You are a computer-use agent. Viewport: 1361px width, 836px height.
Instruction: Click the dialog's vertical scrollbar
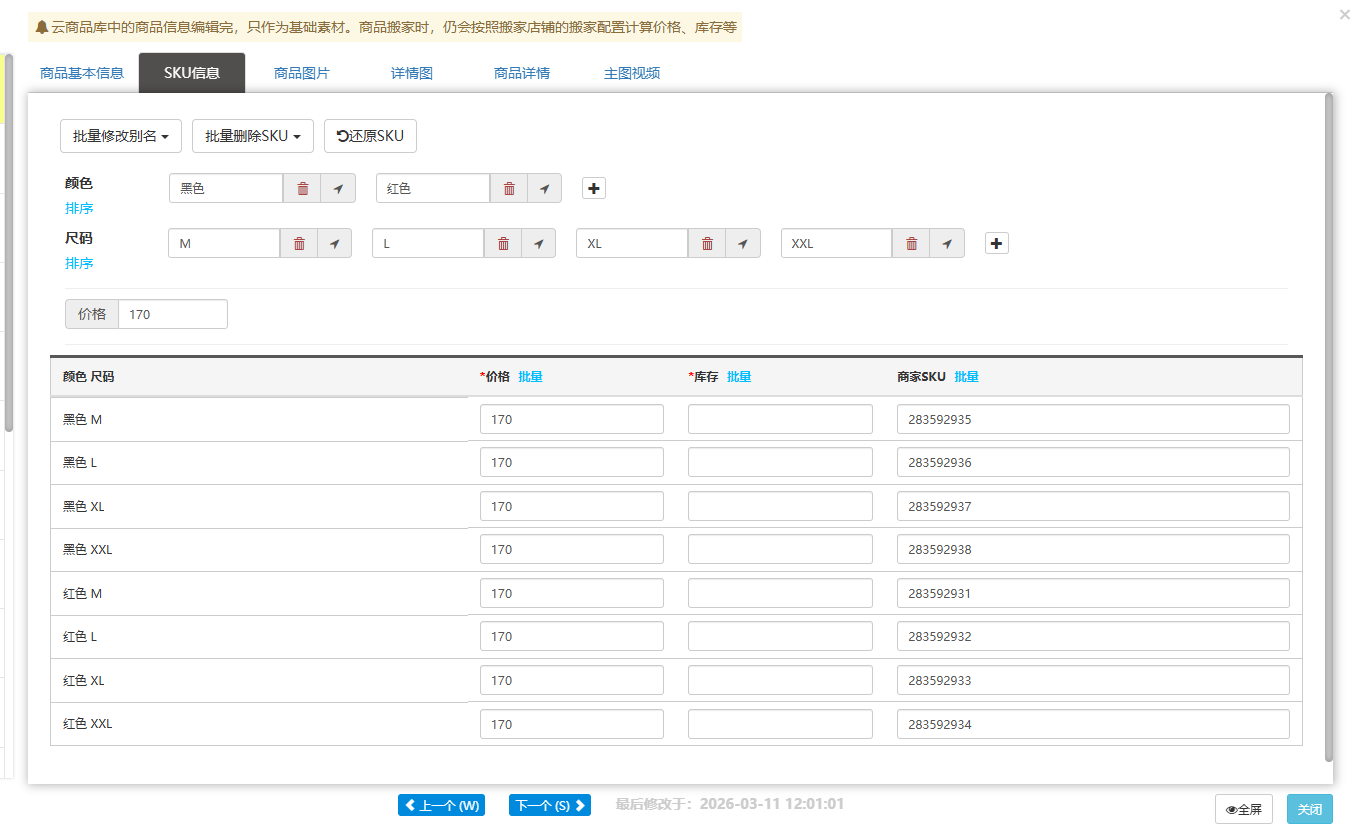point(1328,400)
